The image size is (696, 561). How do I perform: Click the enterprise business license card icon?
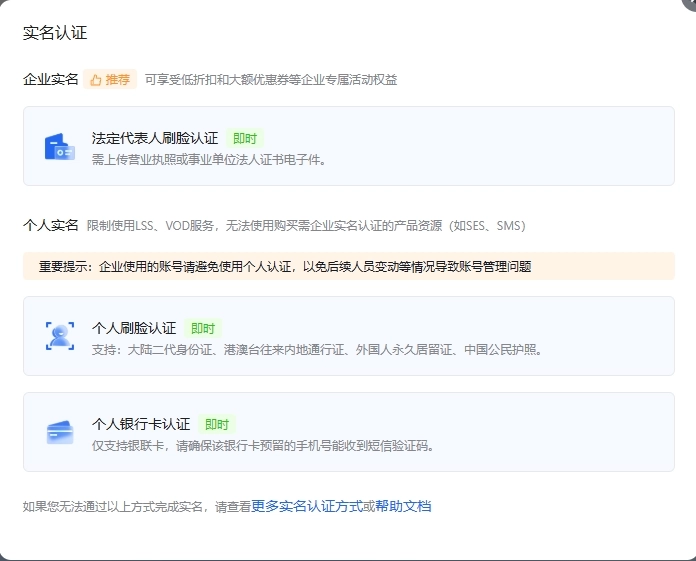[60, 147]
